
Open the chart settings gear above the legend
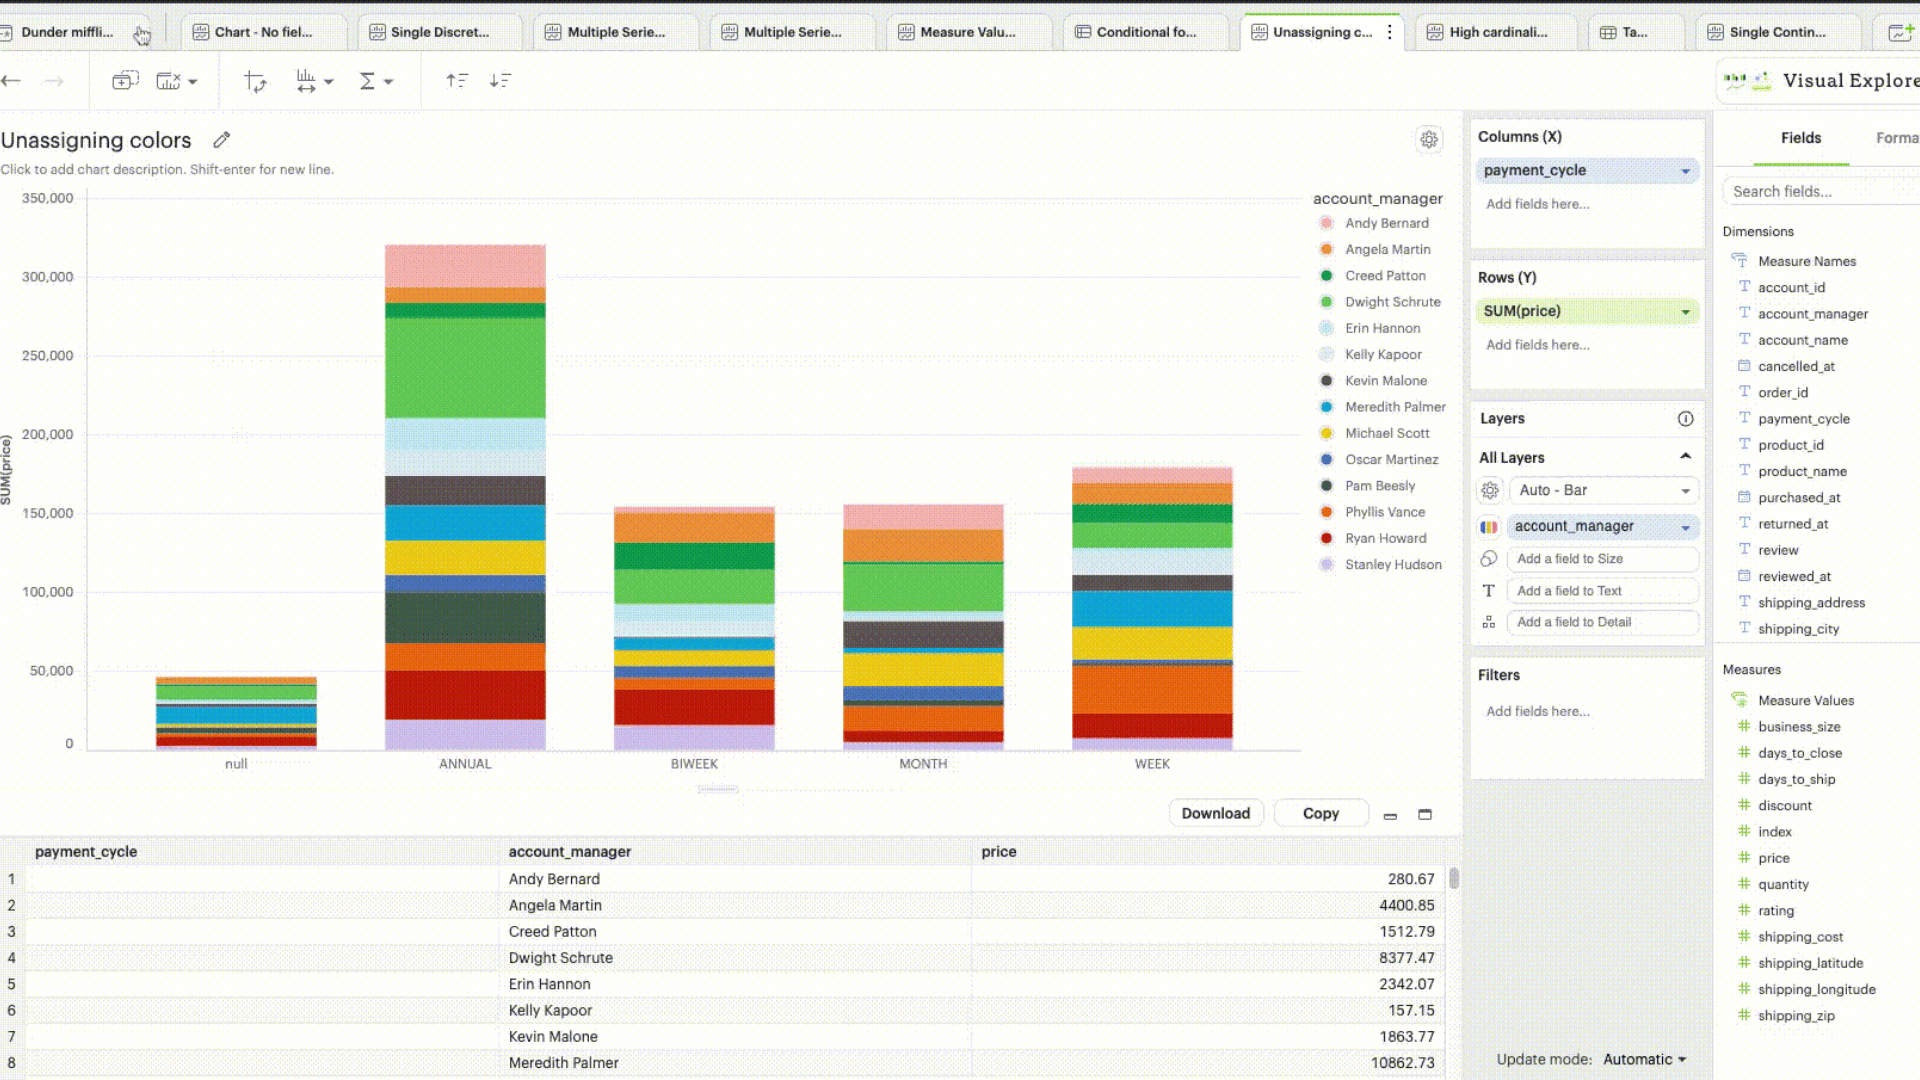1429,140
